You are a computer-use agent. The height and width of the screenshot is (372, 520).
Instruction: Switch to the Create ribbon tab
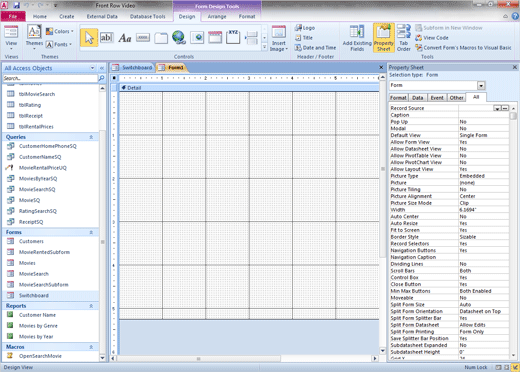coord(67,16)
